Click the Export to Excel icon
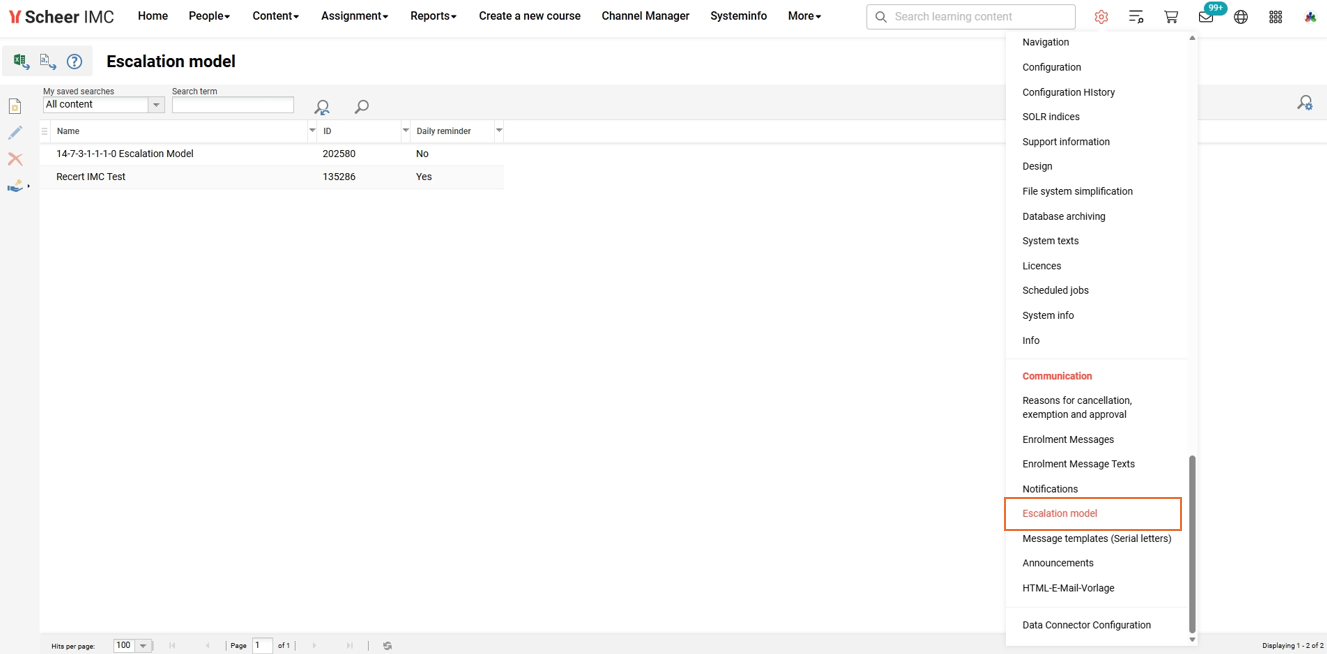This screenshot has width=1327, height=654. pyautogui.click(x=21, y=61)
